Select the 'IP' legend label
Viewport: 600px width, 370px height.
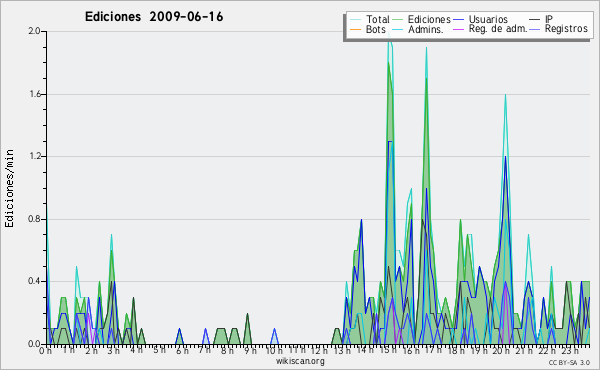click(549, 19)
